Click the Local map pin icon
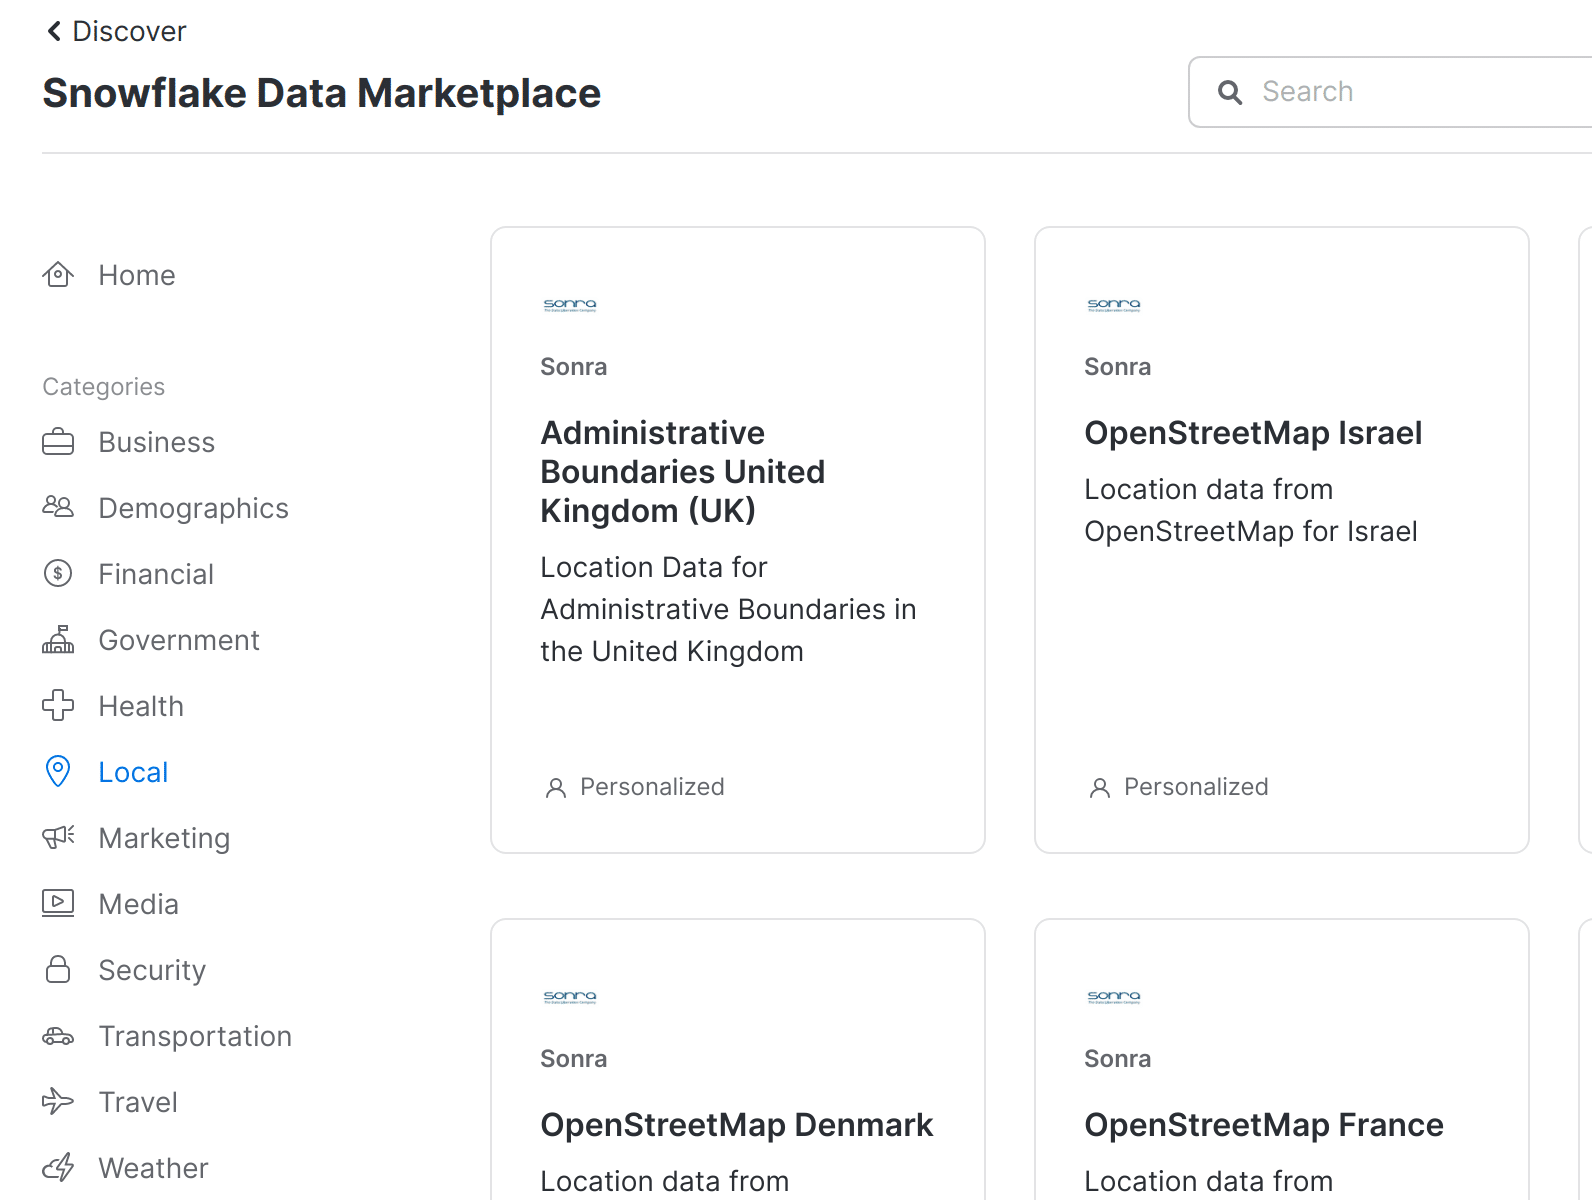Screen dimensions: 1592x1200 coord(58,772)
